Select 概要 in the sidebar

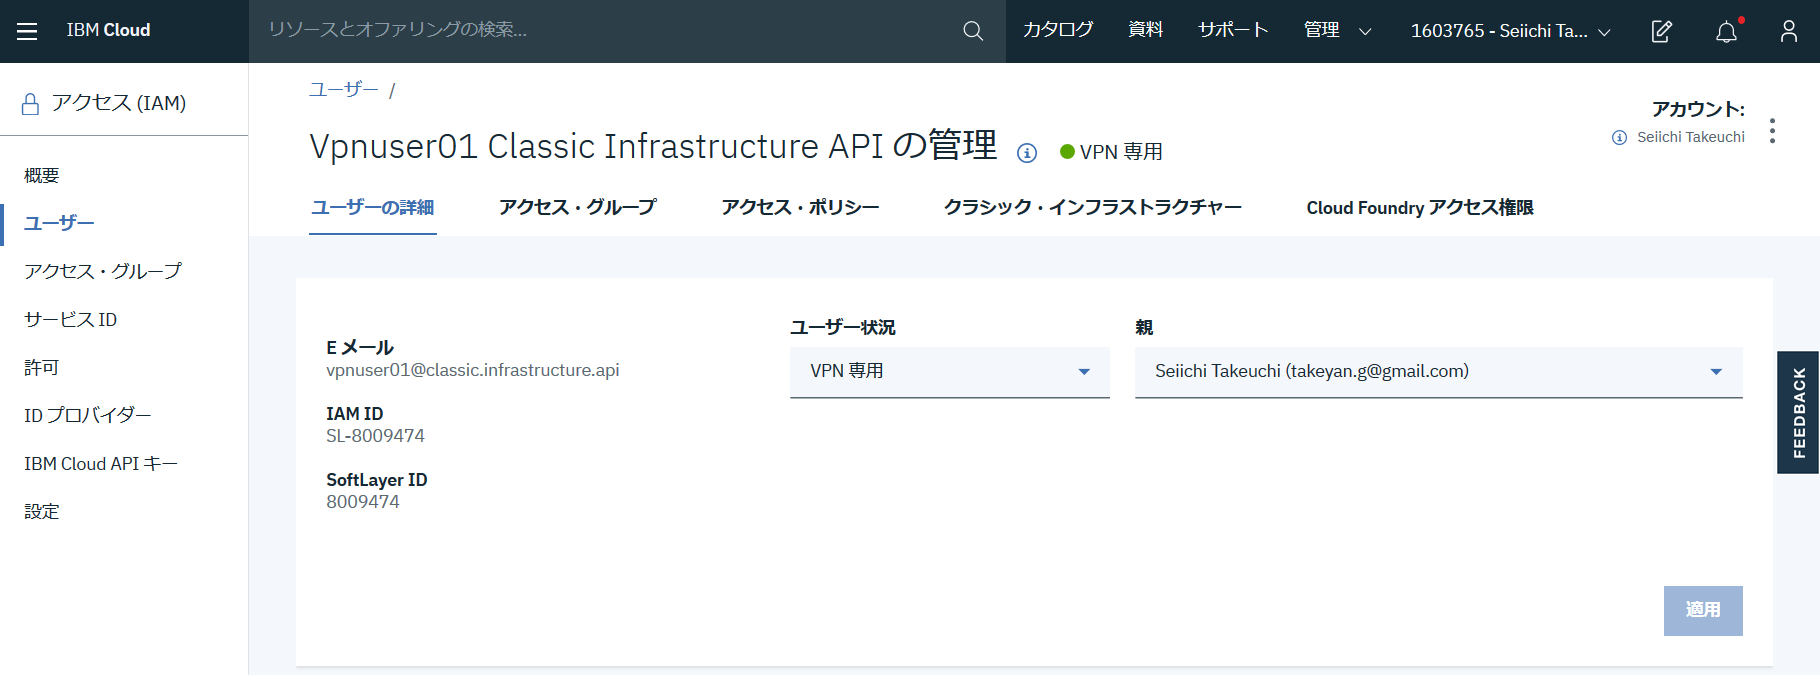[42, 176]
